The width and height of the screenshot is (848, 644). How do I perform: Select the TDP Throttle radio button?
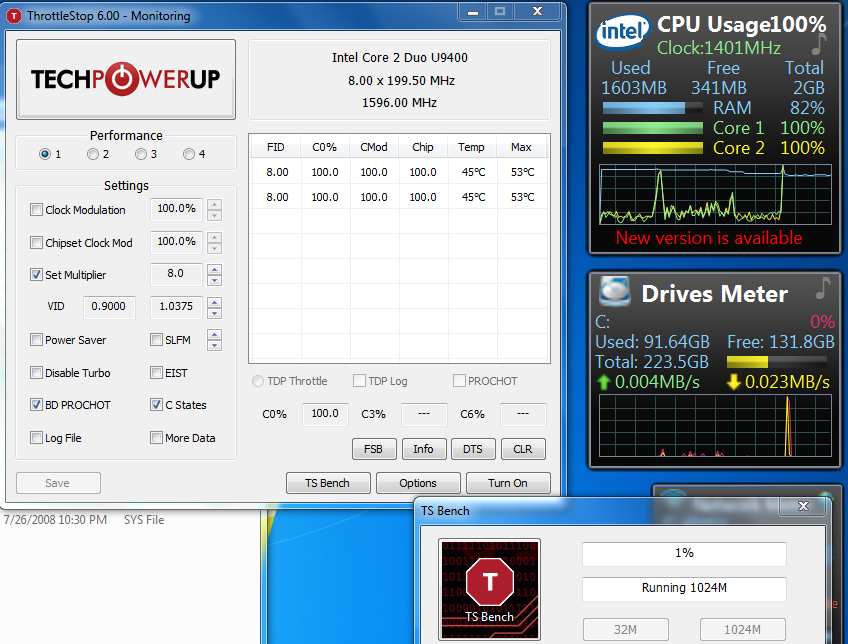coord(258,381)
